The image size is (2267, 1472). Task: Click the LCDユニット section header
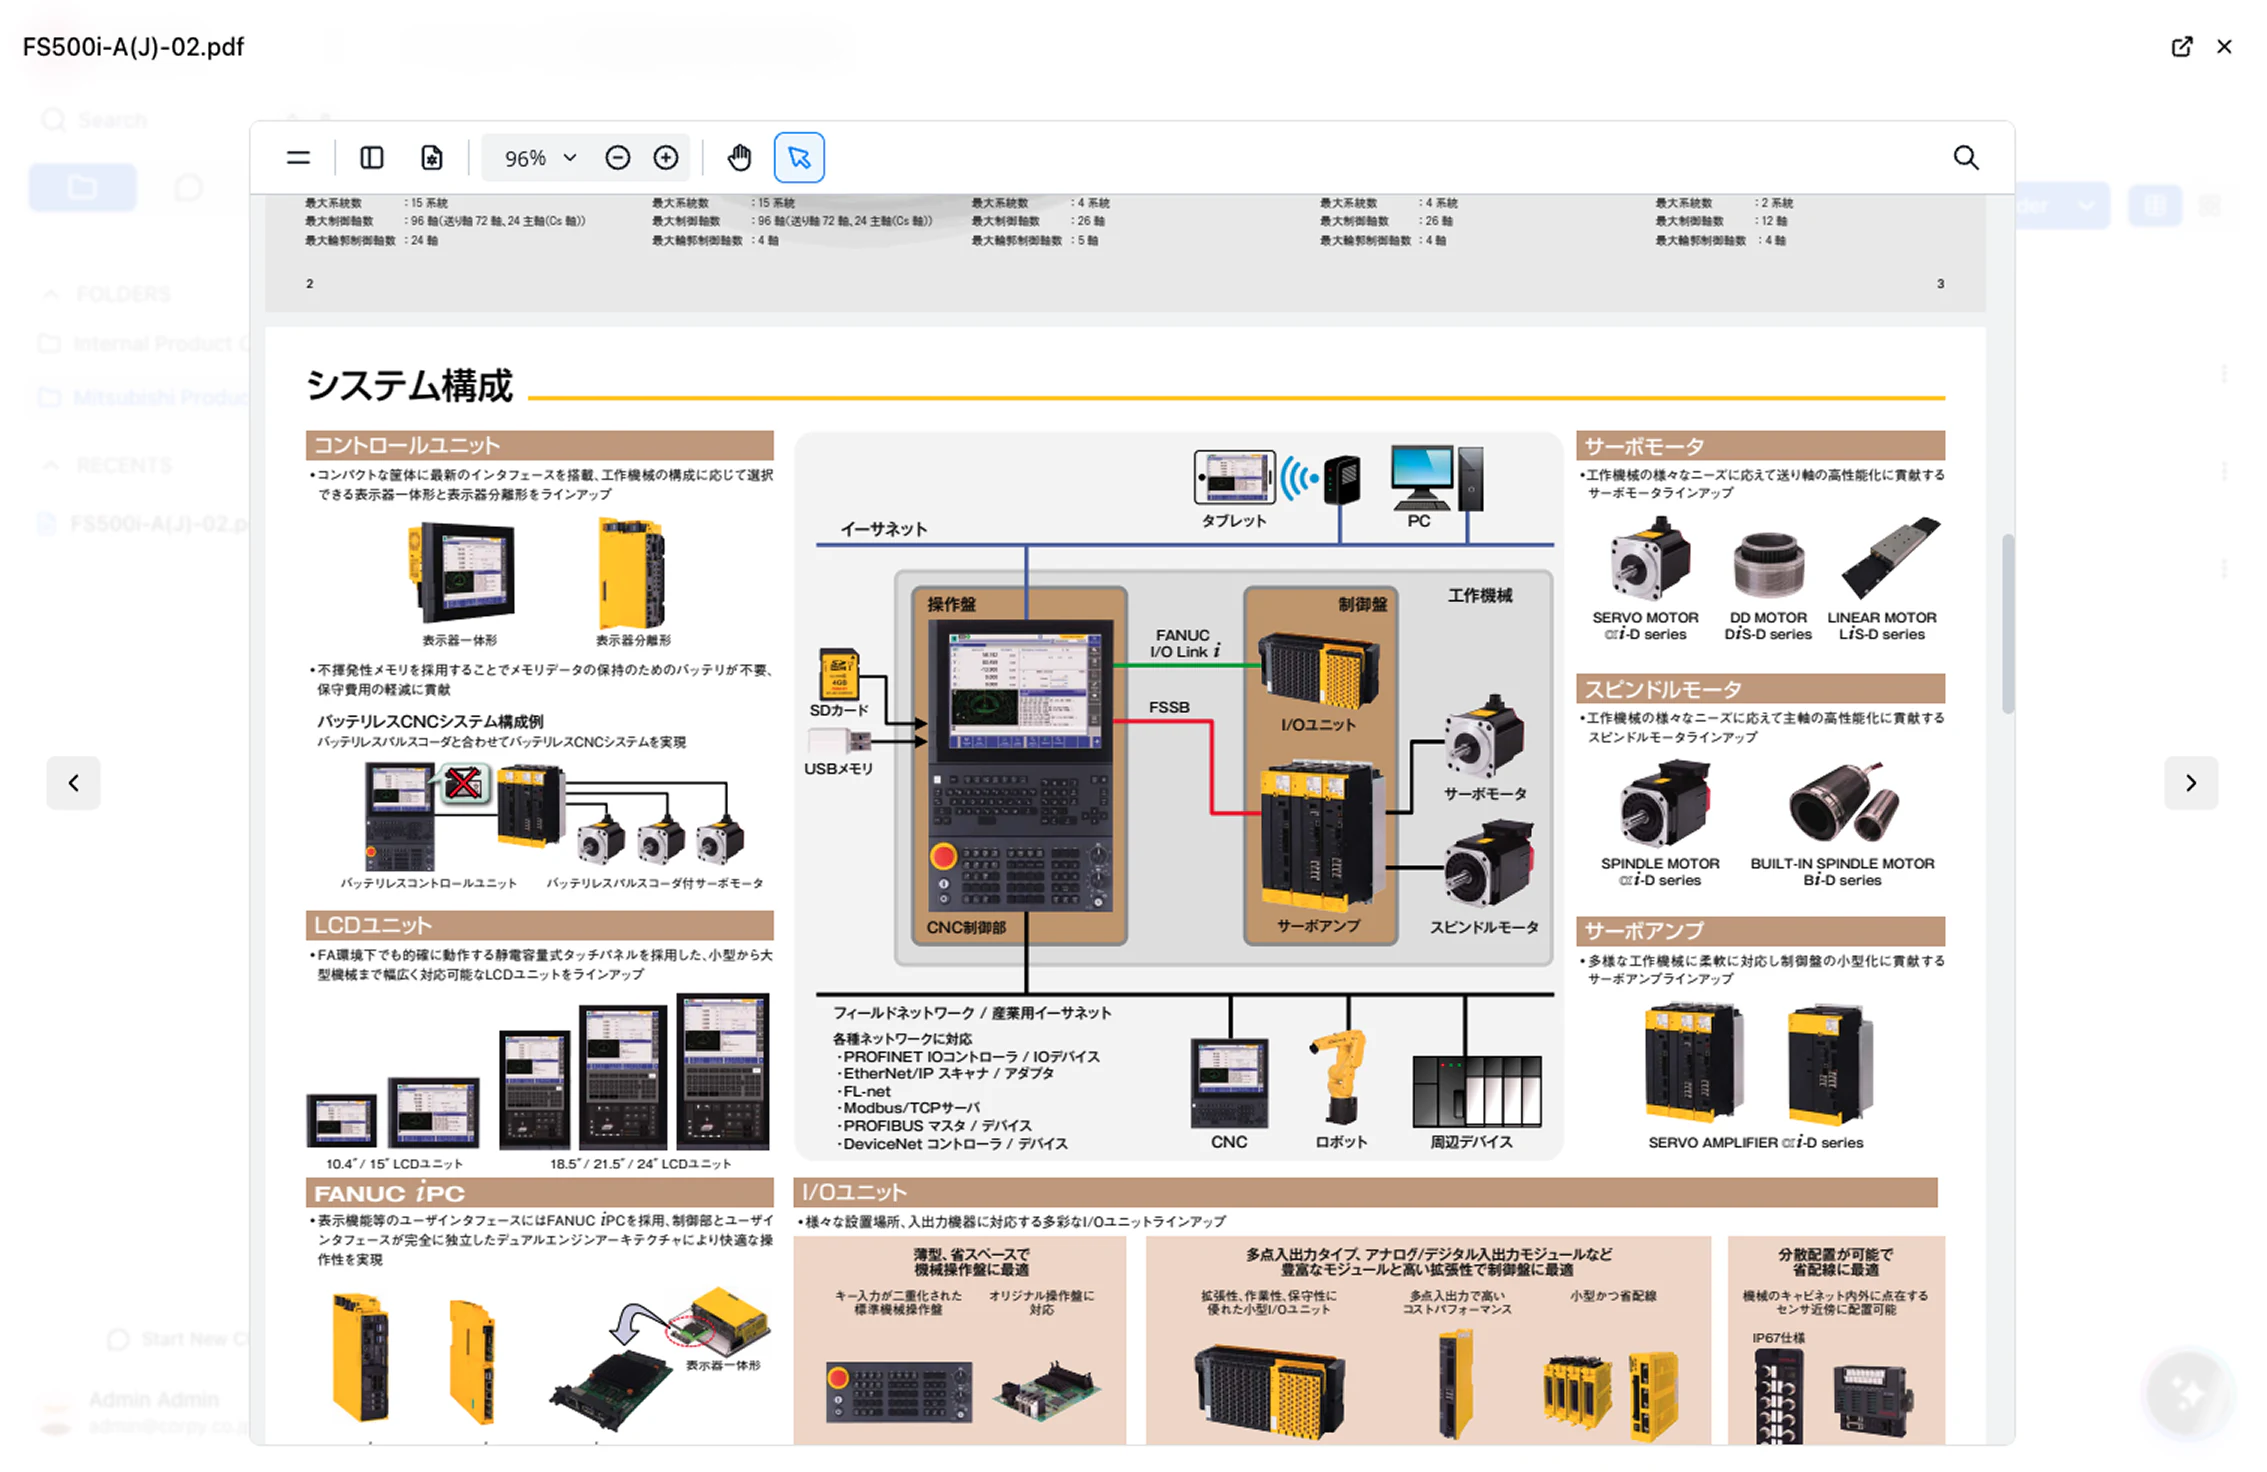(x=540, y=925)
